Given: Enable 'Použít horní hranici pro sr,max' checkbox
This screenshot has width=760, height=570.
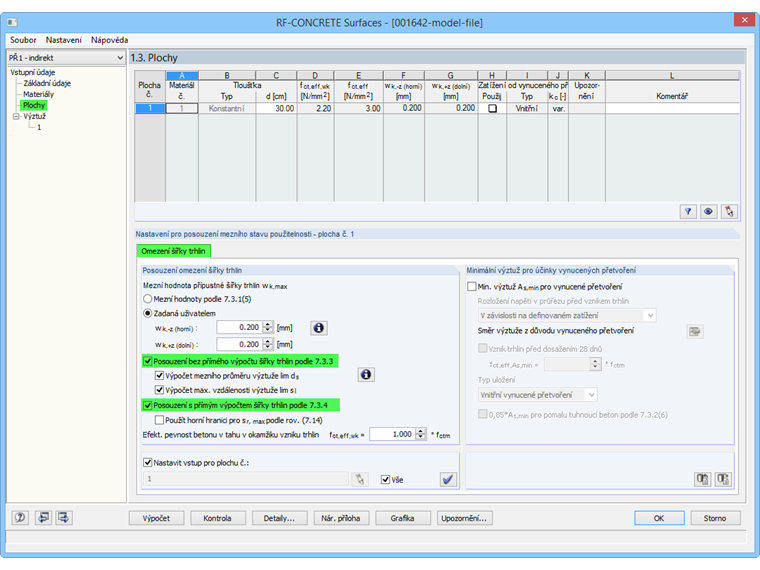Looking at the screenshot, I should [x=159, y=420].
